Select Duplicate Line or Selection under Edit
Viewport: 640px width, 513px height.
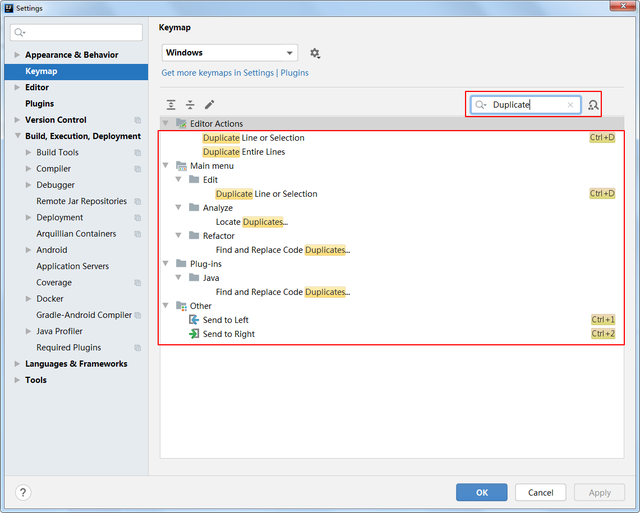267,194
